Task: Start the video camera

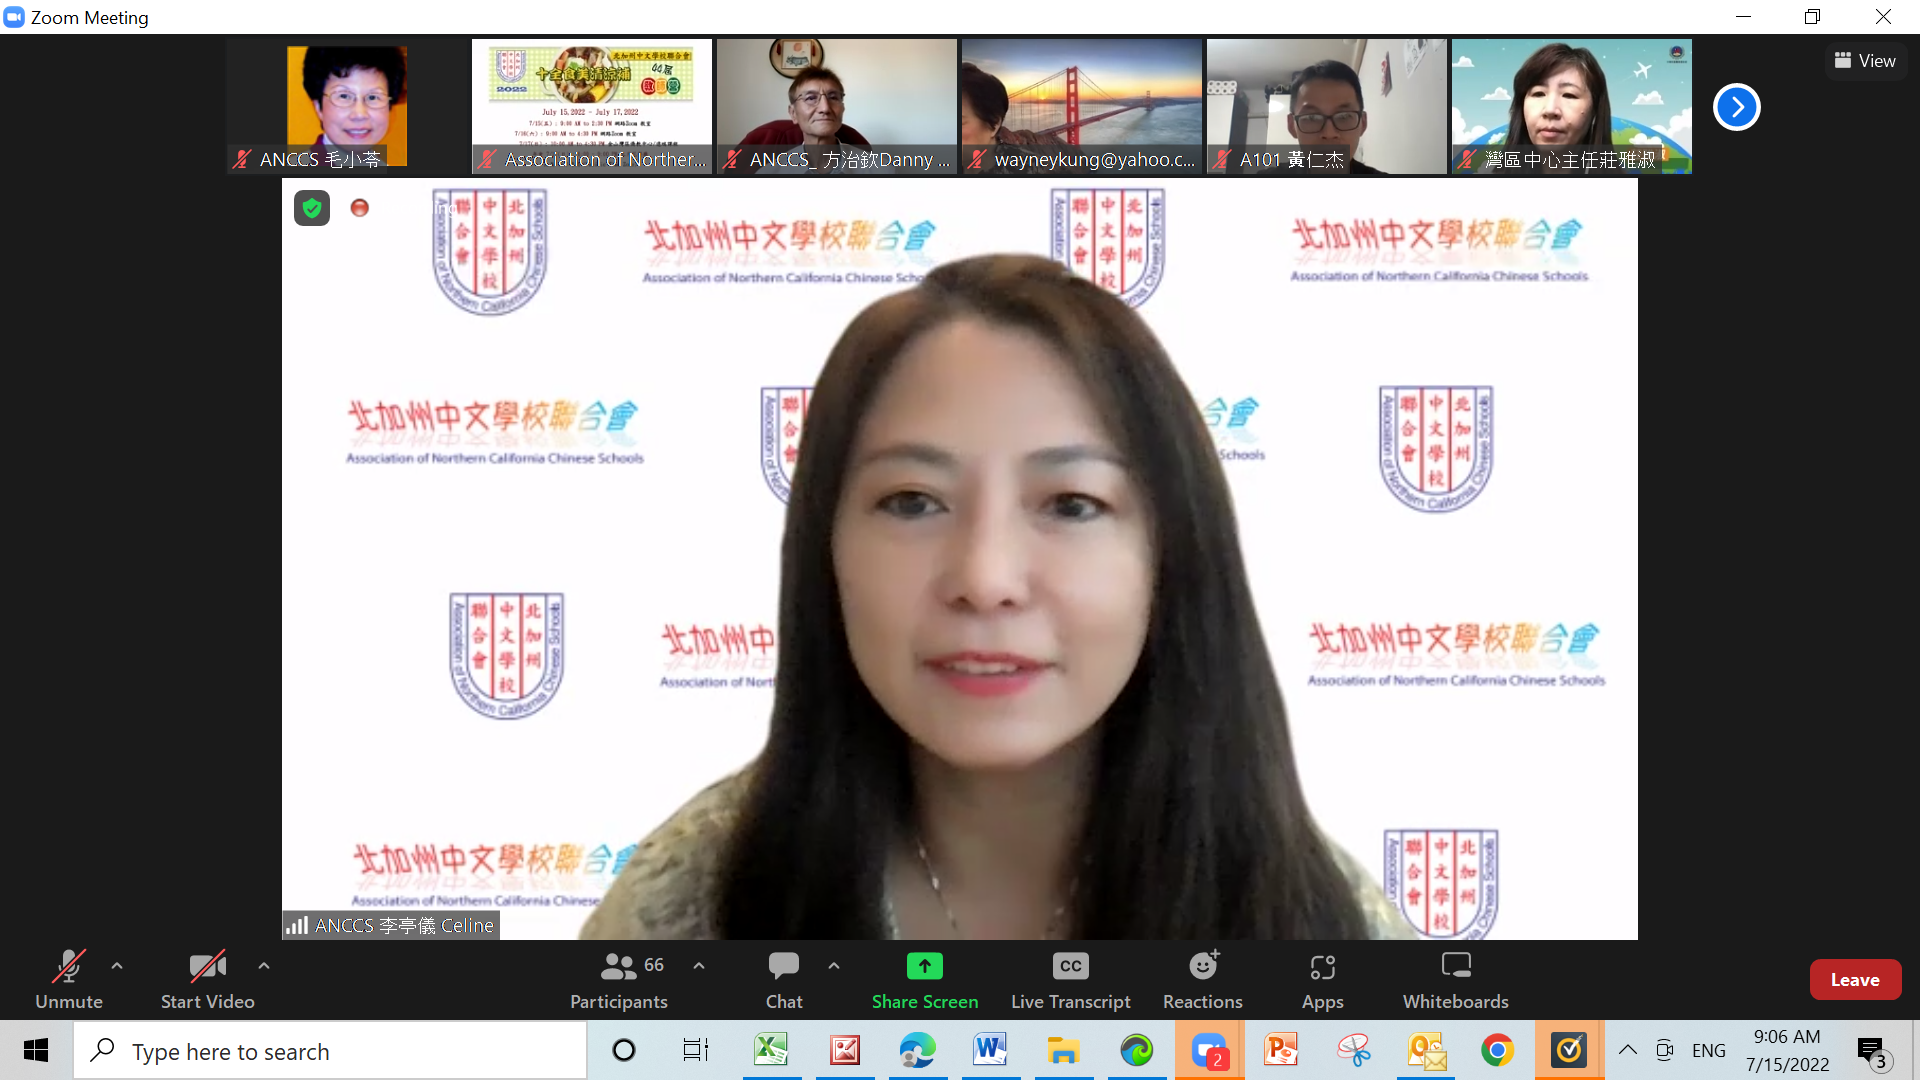Action: point(207,980)
